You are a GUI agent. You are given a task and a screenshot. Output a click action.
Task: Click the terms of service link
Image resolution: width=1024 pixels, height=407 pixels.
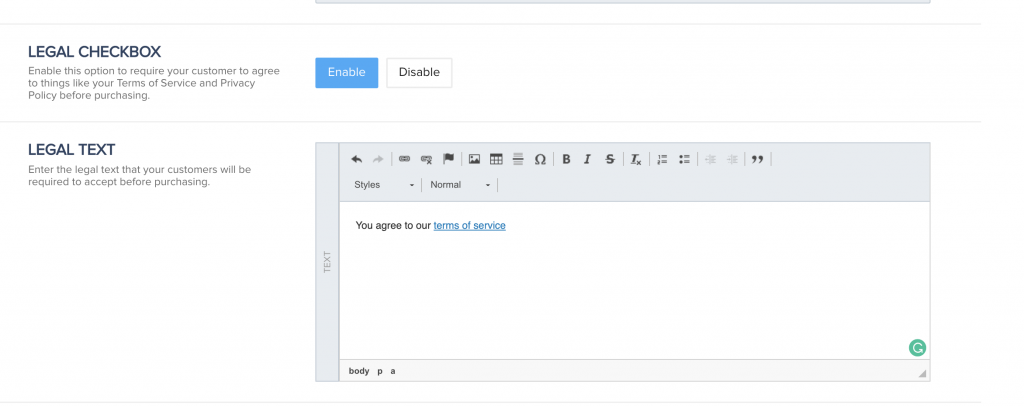point(469,226)
